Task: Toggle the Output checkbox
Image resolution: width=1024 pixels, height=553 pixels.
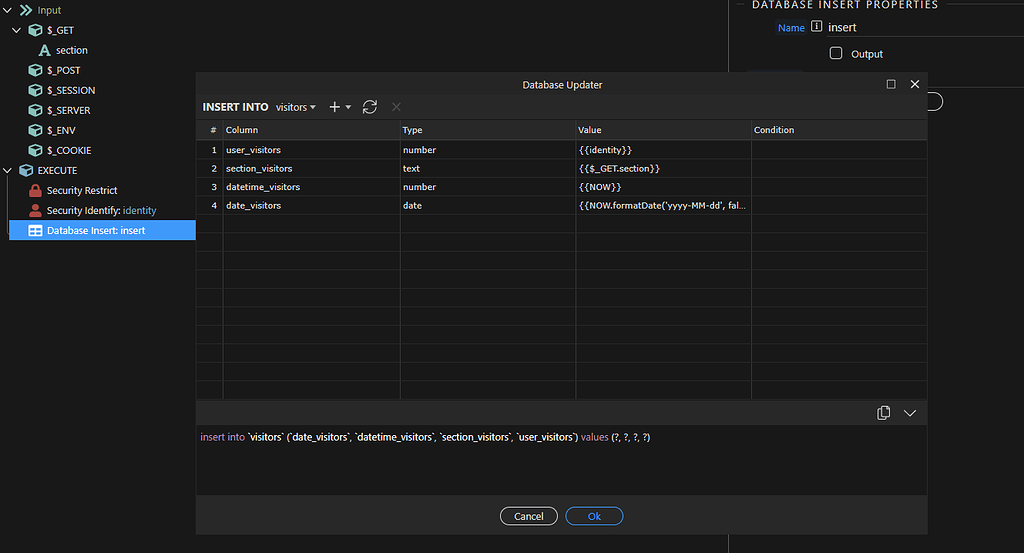Action: [836, 54]
